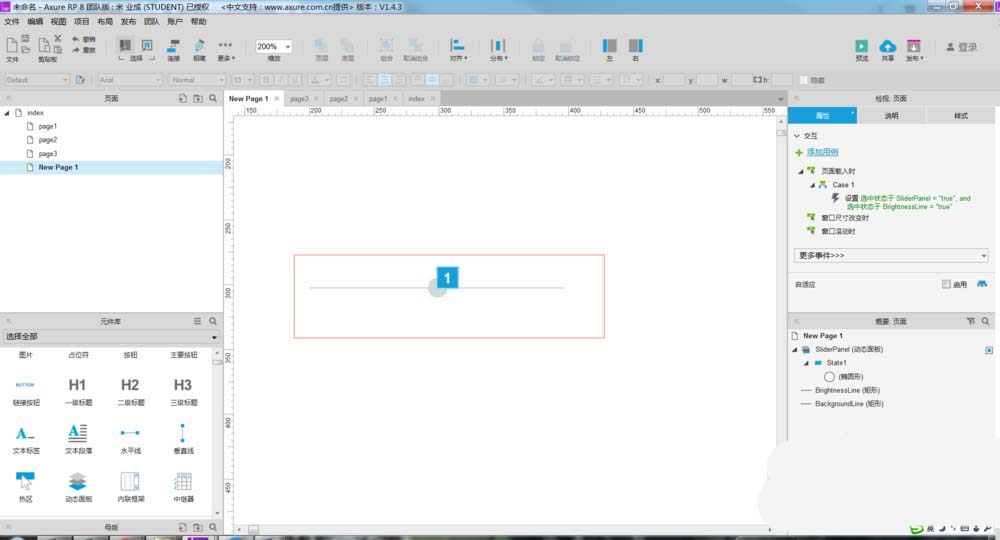Click the Preview (预览) play icon
1000x540 pixels.
(x=862, y=47)
